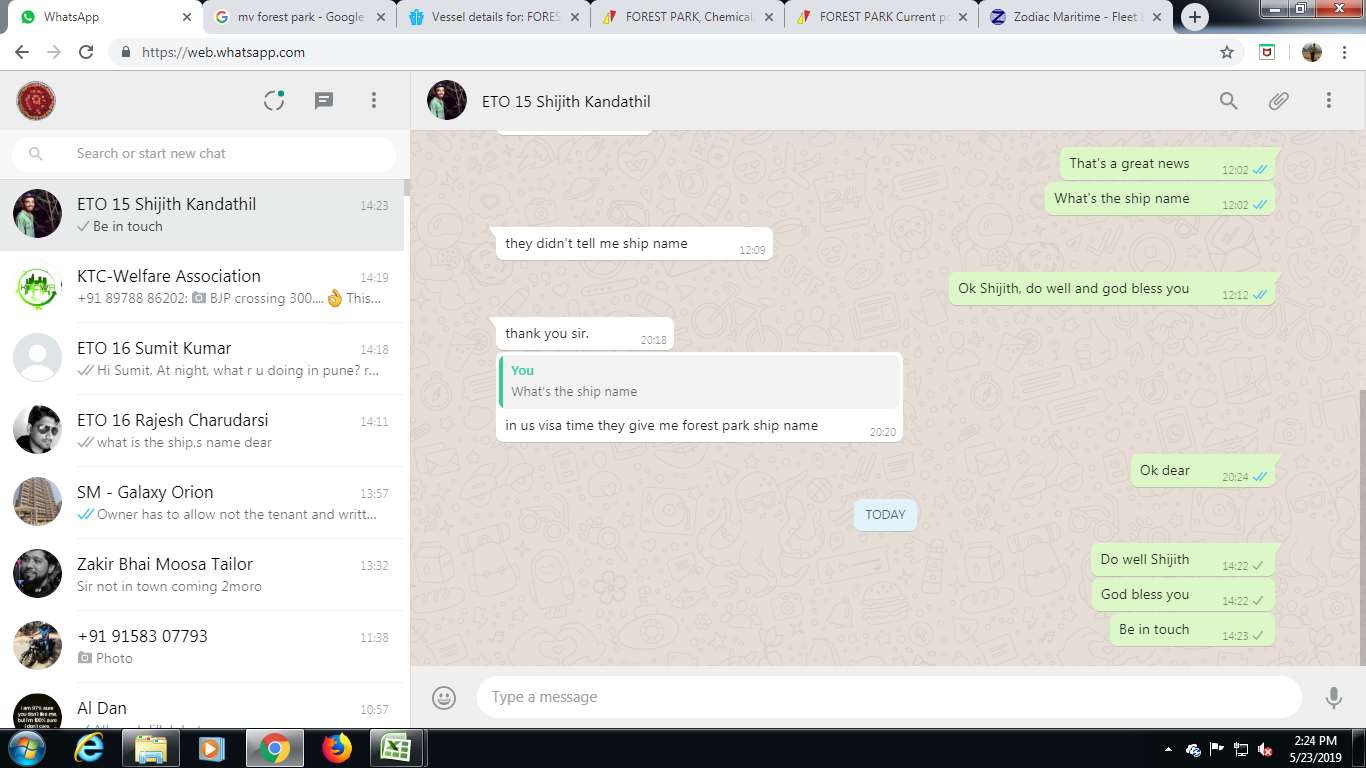
Task: Open File Explorer from taskbar
Action: 151,748
